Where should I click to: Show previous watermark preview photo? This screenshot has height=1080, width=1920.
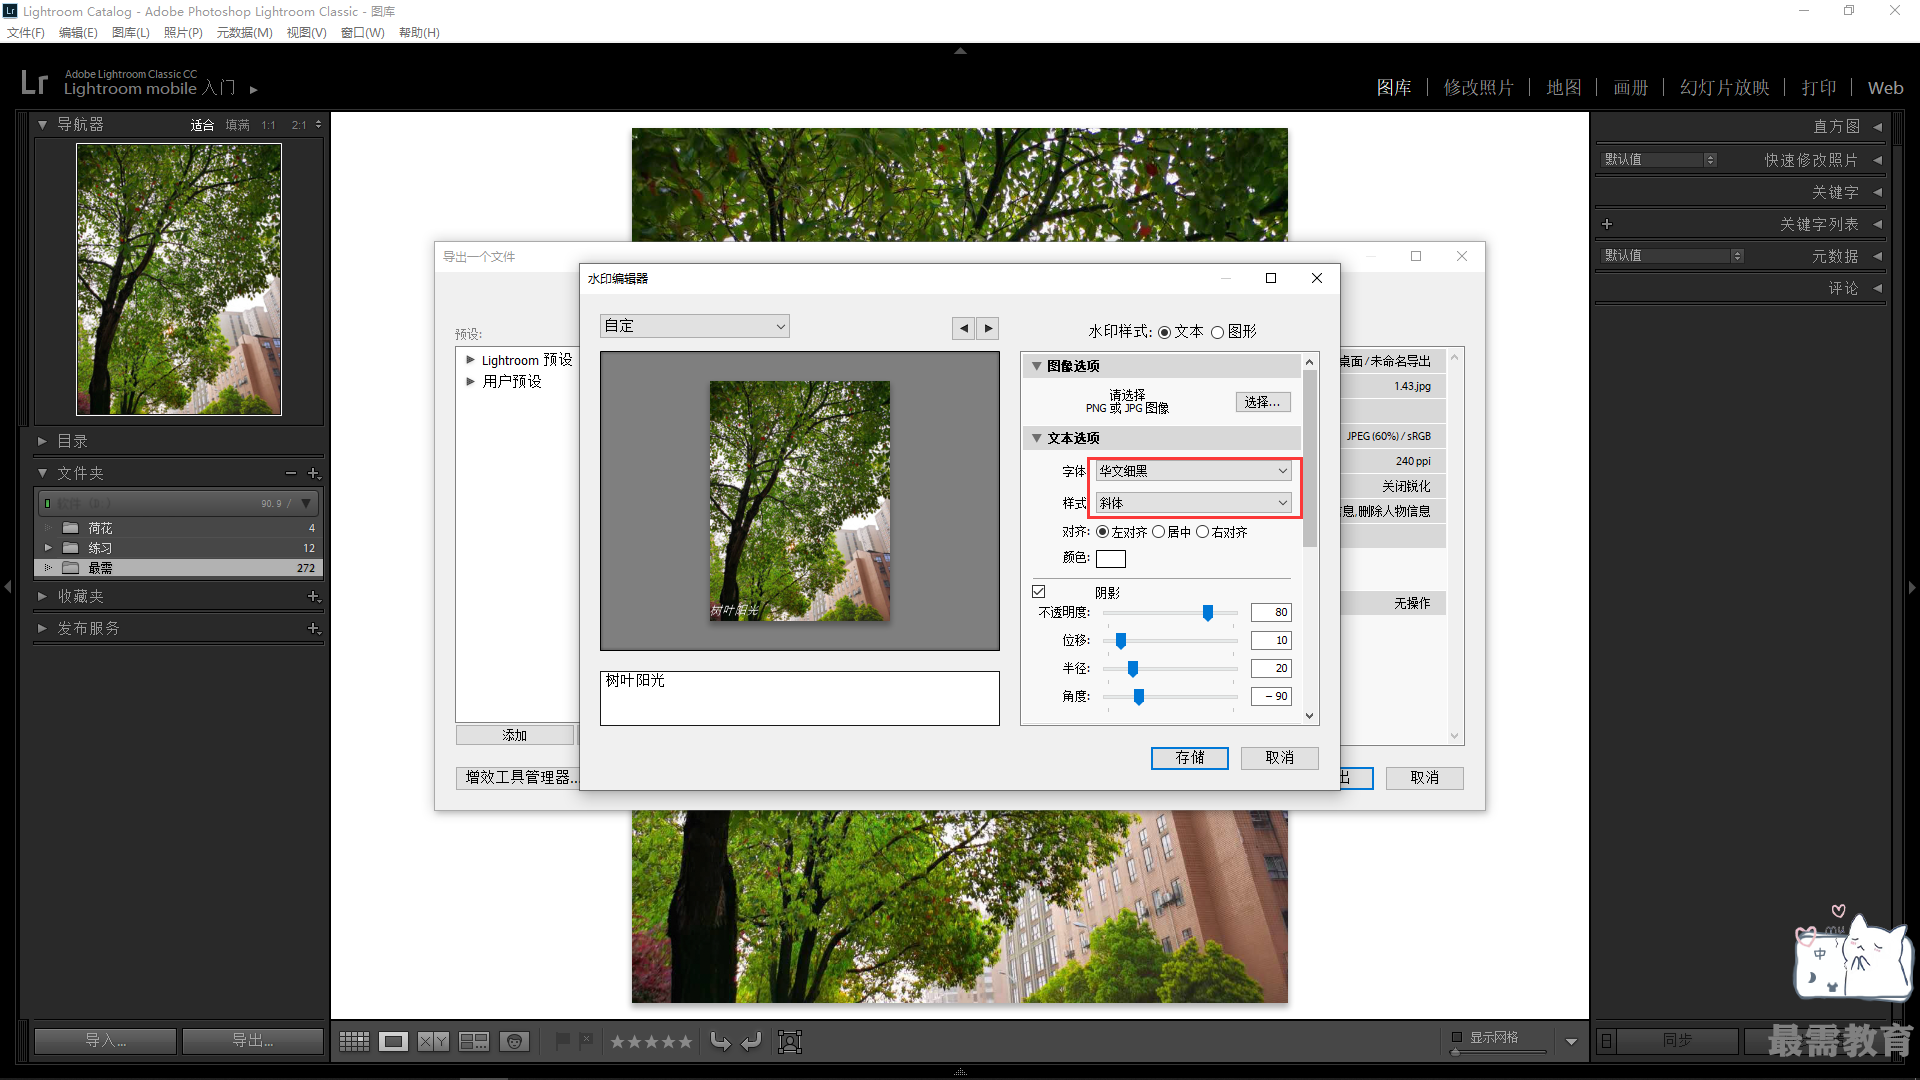tap(963, 328)
